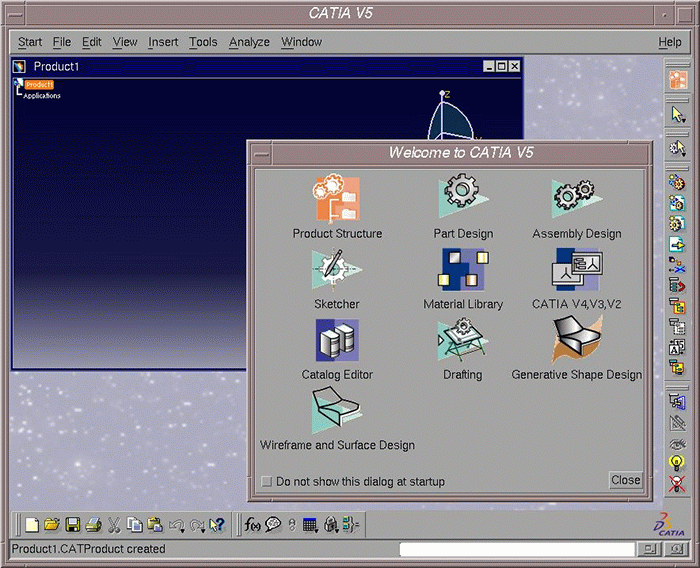
Task: Click the chain link icon in bottom toolbar
Action: [292, 525]
